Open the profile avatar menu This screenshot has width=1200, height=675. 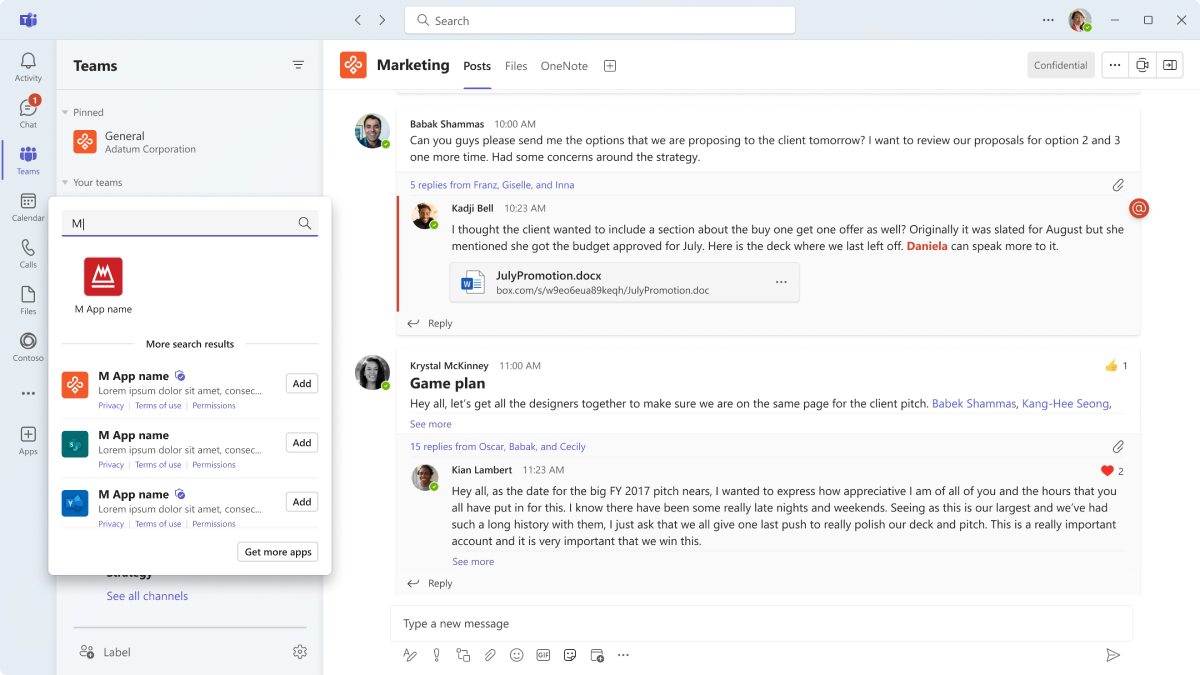click(x=1080, y=20)
